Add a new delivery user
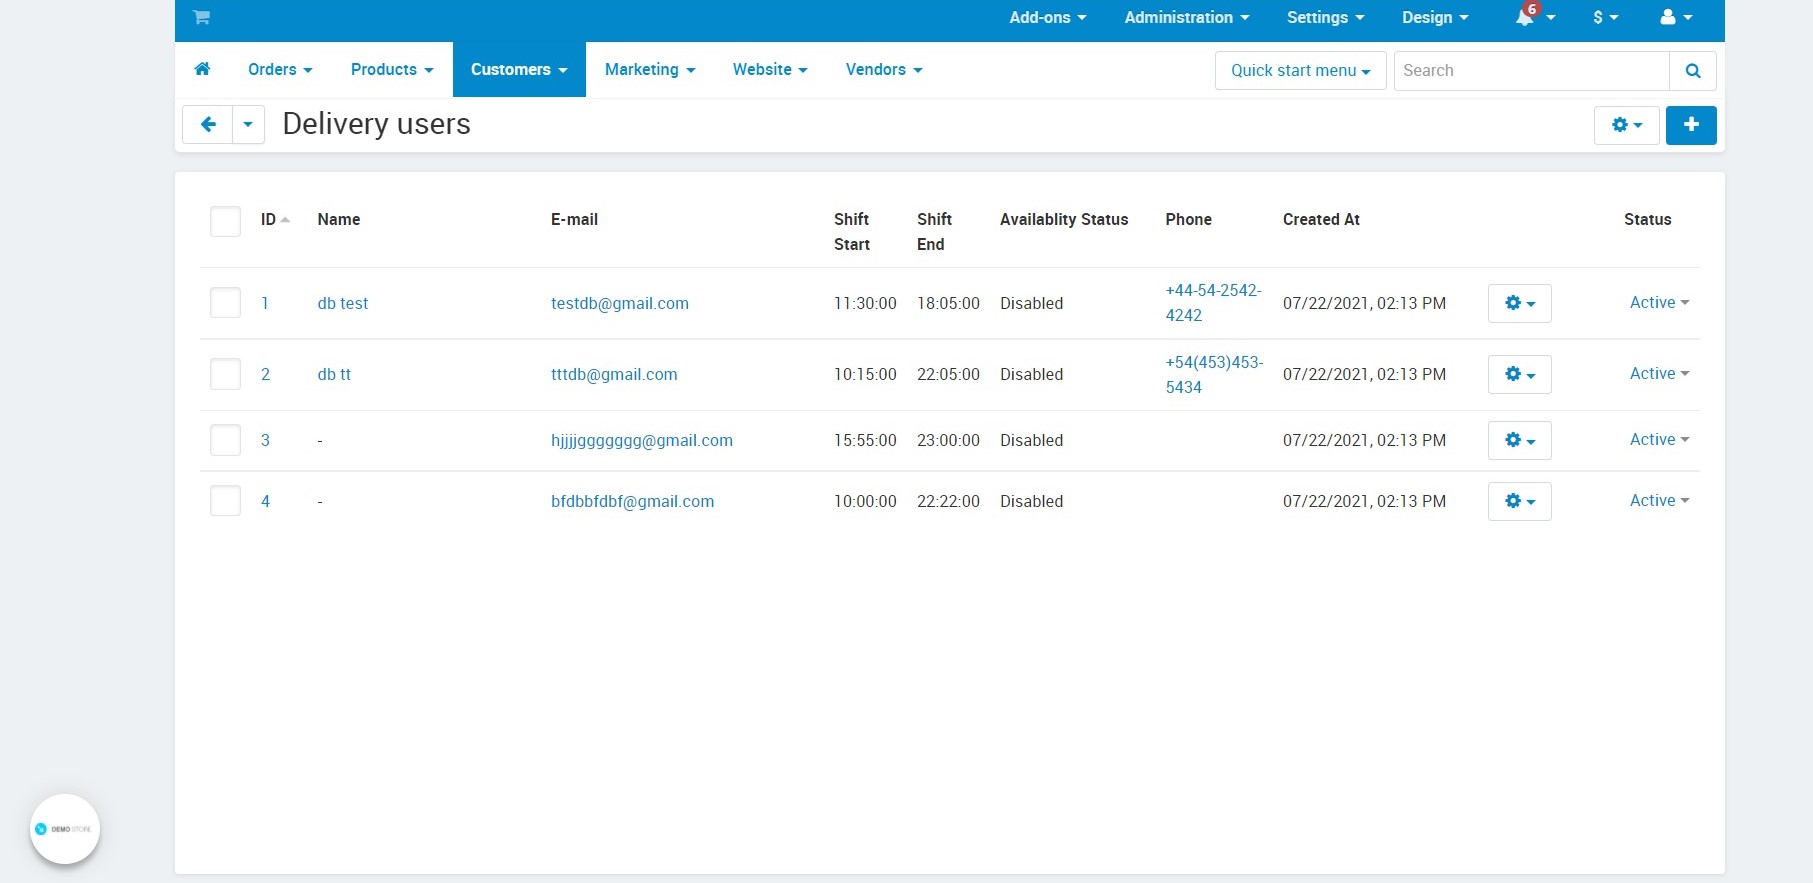The height and width of the screenshot is (883, 1813). 1691,125
